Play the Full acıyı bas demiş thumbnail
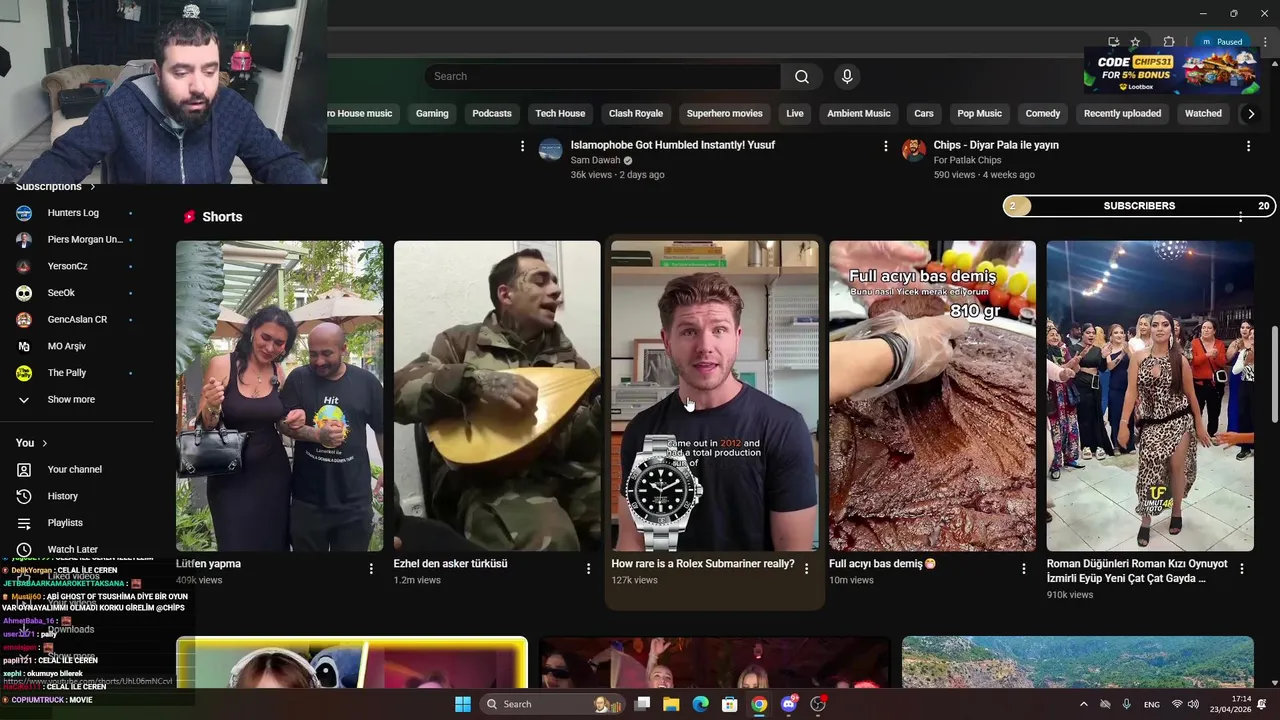 point(932,396)
